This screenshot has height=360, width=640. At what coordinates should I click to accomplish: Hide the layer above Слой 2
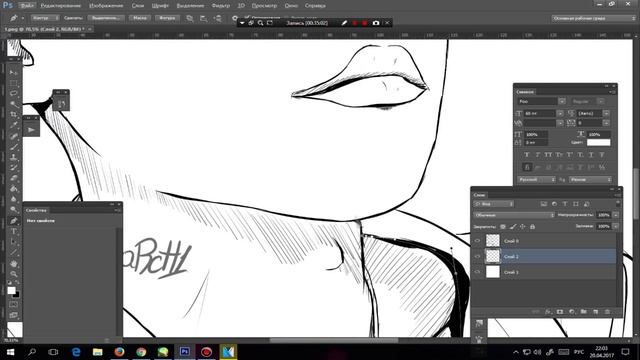pyautogui.click(x=478, y=241)
